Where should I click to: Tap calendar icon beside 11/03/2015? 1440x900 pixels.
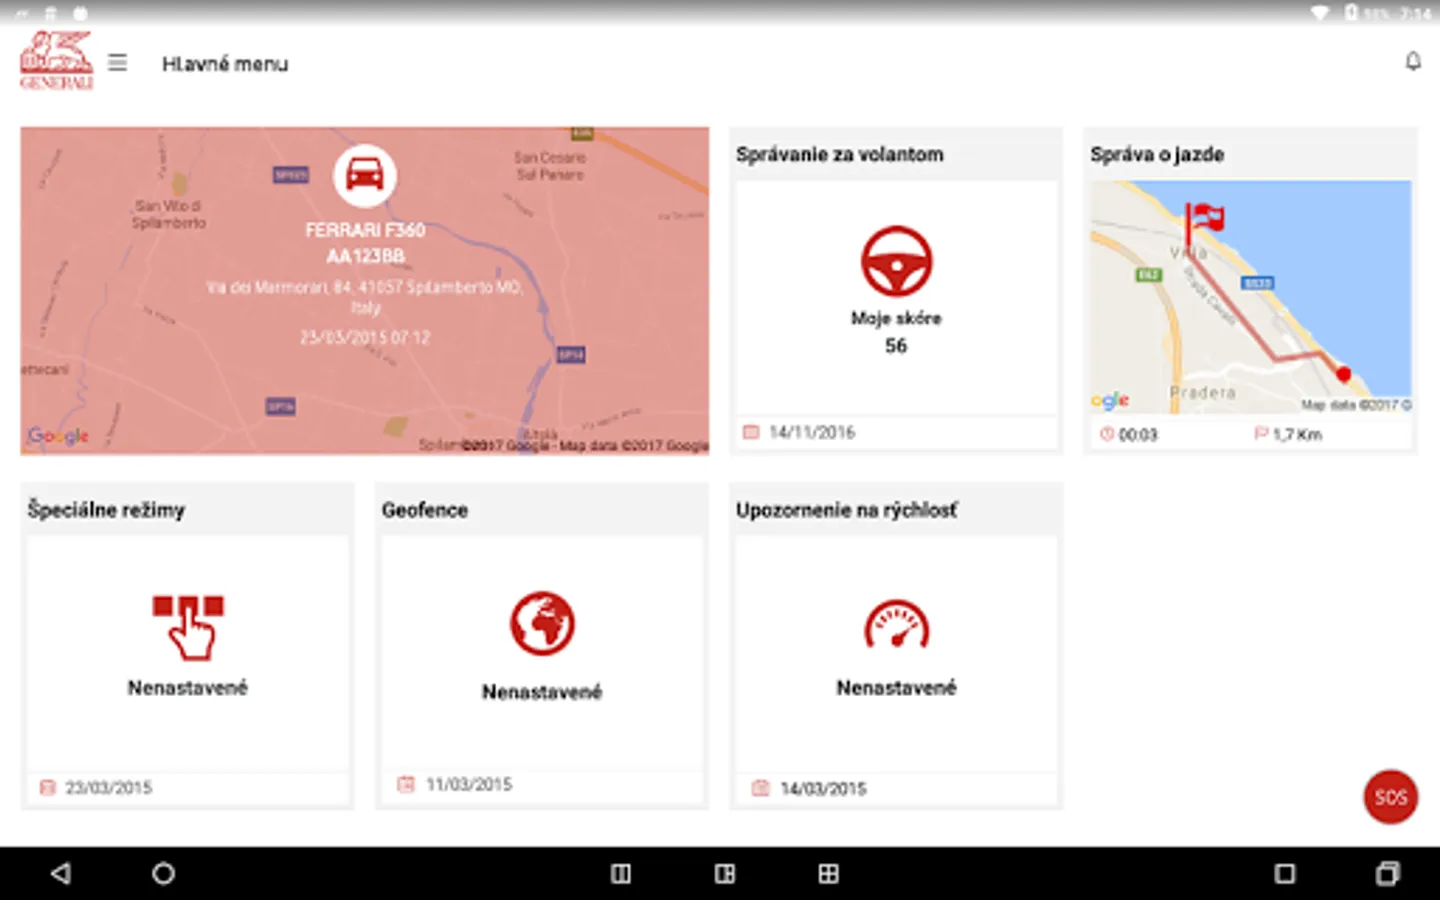click(x=405, y=784)
